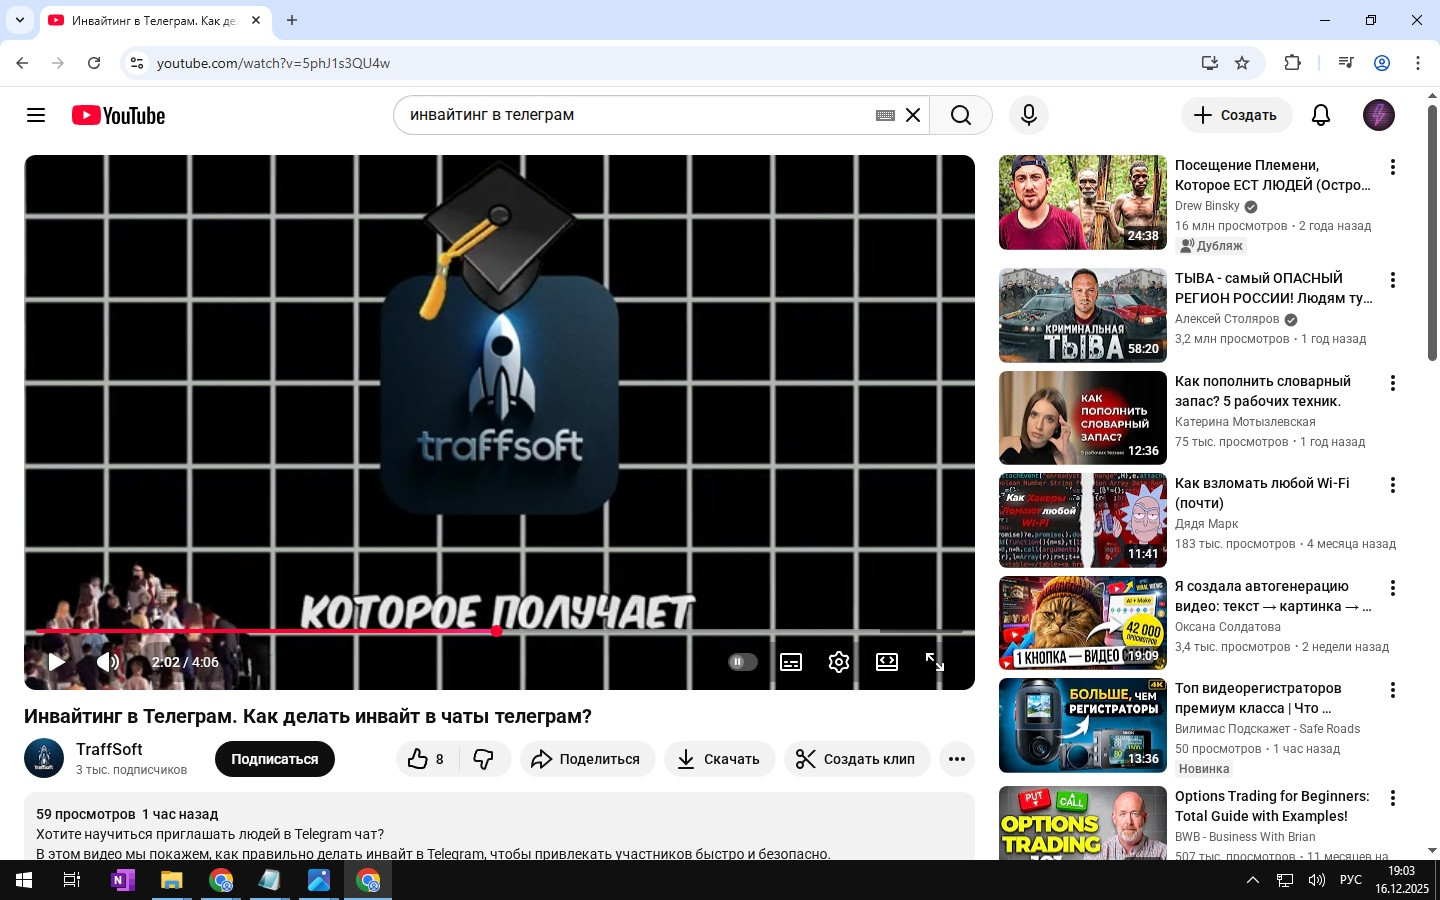1440x900 pixels.
Task: Open Chrome three-dot menu
Action: point(1418,63)
